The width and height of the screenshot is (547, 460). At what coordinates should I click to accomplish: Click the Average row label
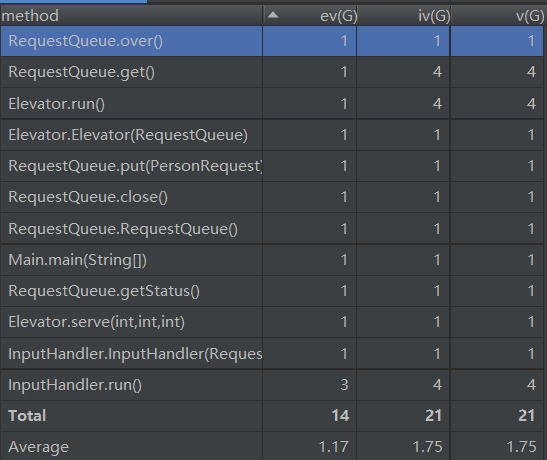coord(39,447)
